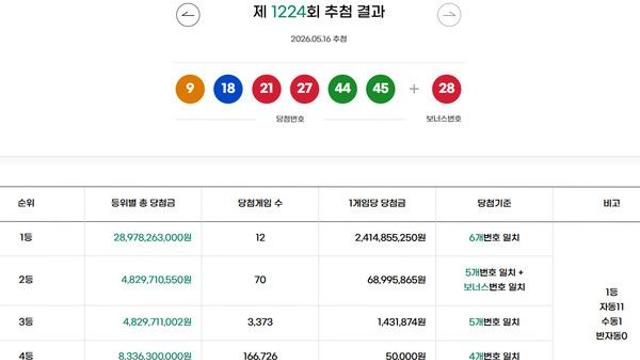
Task: Click the 순위 column header
Action: click(26, 203)
